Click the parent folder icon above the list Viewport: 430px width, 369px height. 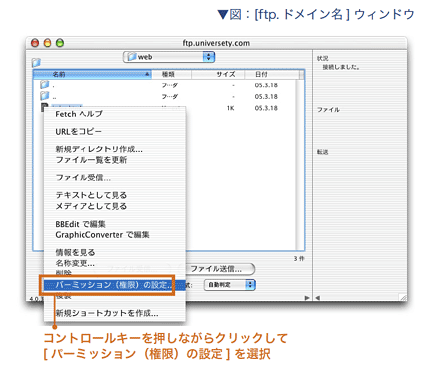[x=36, y=62]
